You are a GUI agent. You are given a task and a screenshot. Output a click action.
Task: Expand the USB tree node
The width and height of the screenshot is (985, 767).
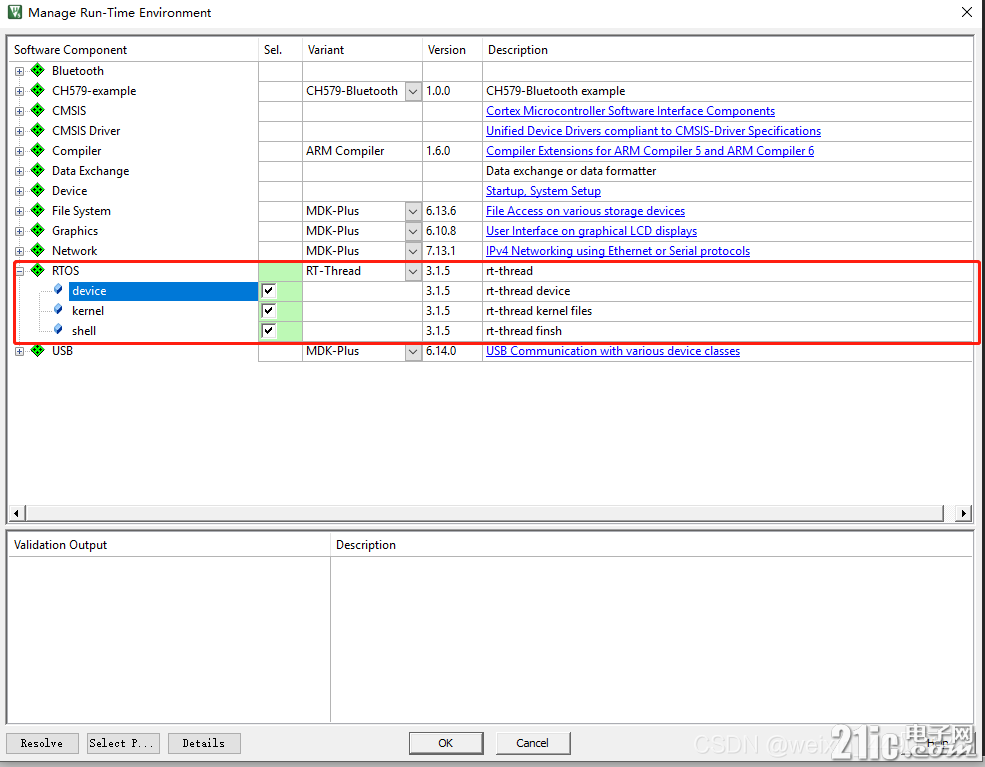pos(19,352)
